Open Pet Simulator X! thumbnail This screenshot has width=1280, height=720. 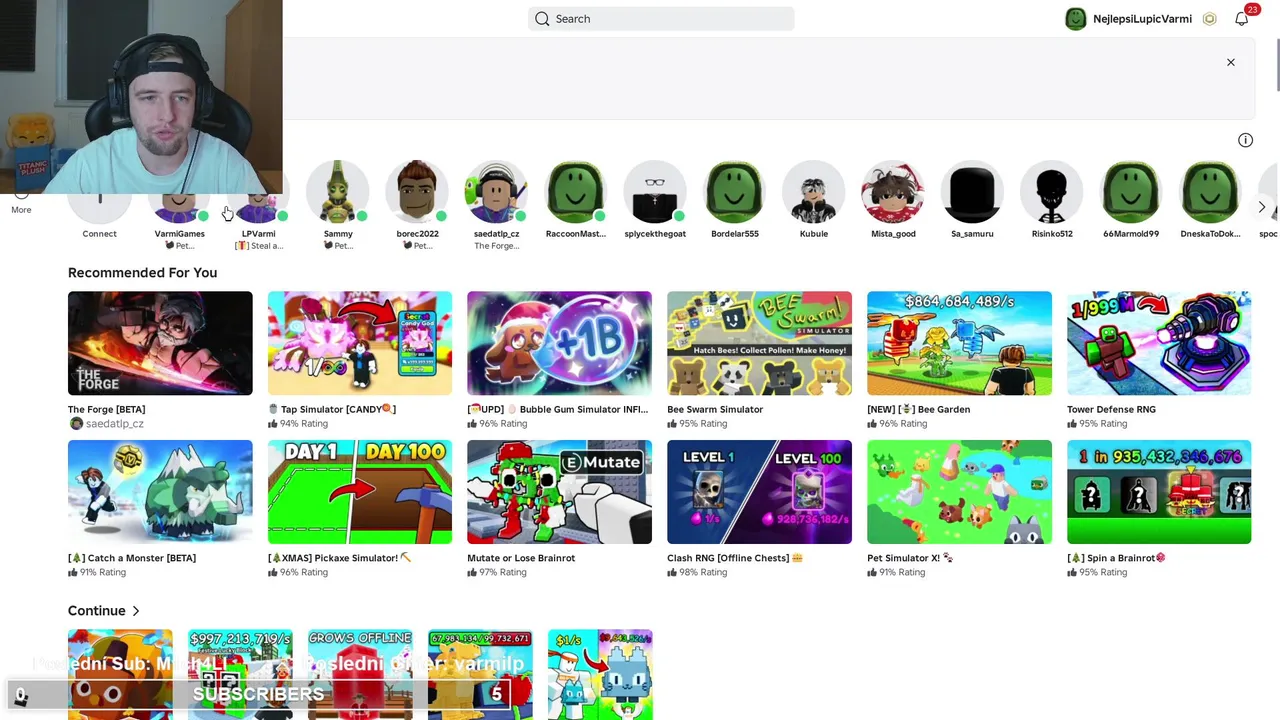[959, 492]
